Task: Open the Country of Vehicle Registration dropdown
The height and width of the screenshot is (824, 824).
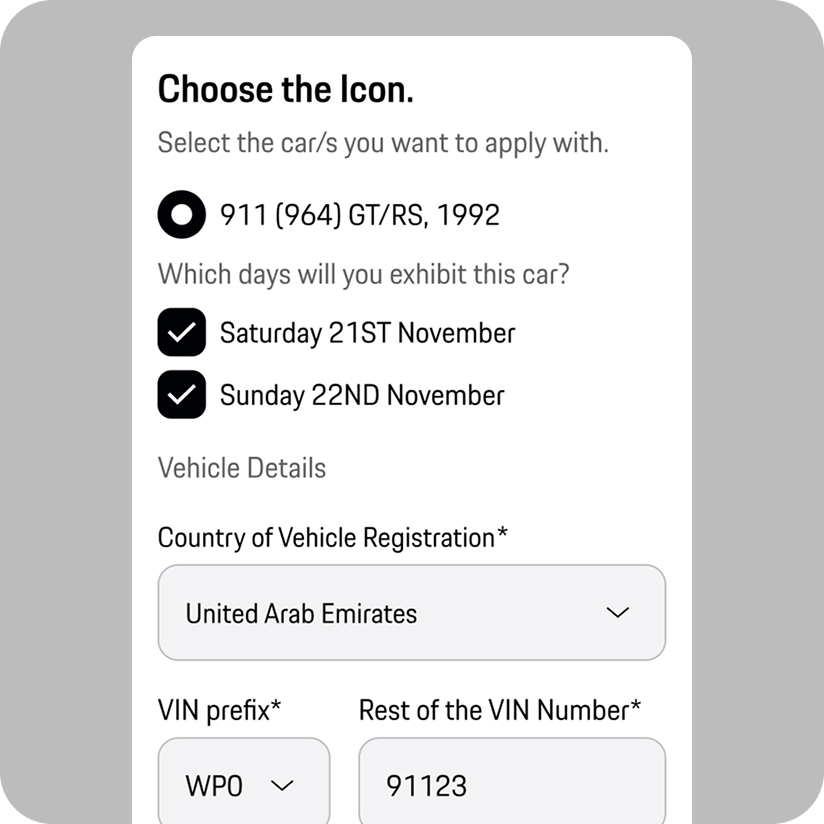Action: [411, 612]
